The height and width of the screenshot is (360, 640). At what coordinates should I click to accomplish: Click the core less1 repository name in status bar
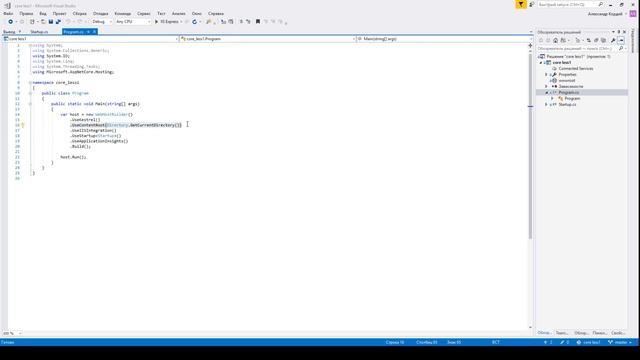[588, 342]
